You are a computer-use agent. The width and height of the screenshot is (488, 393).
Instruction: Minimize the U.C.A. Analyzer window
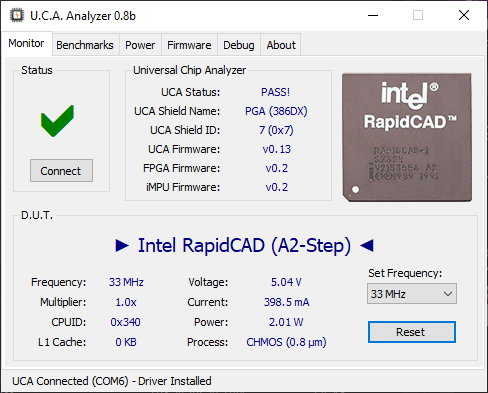tap(373, 15)
